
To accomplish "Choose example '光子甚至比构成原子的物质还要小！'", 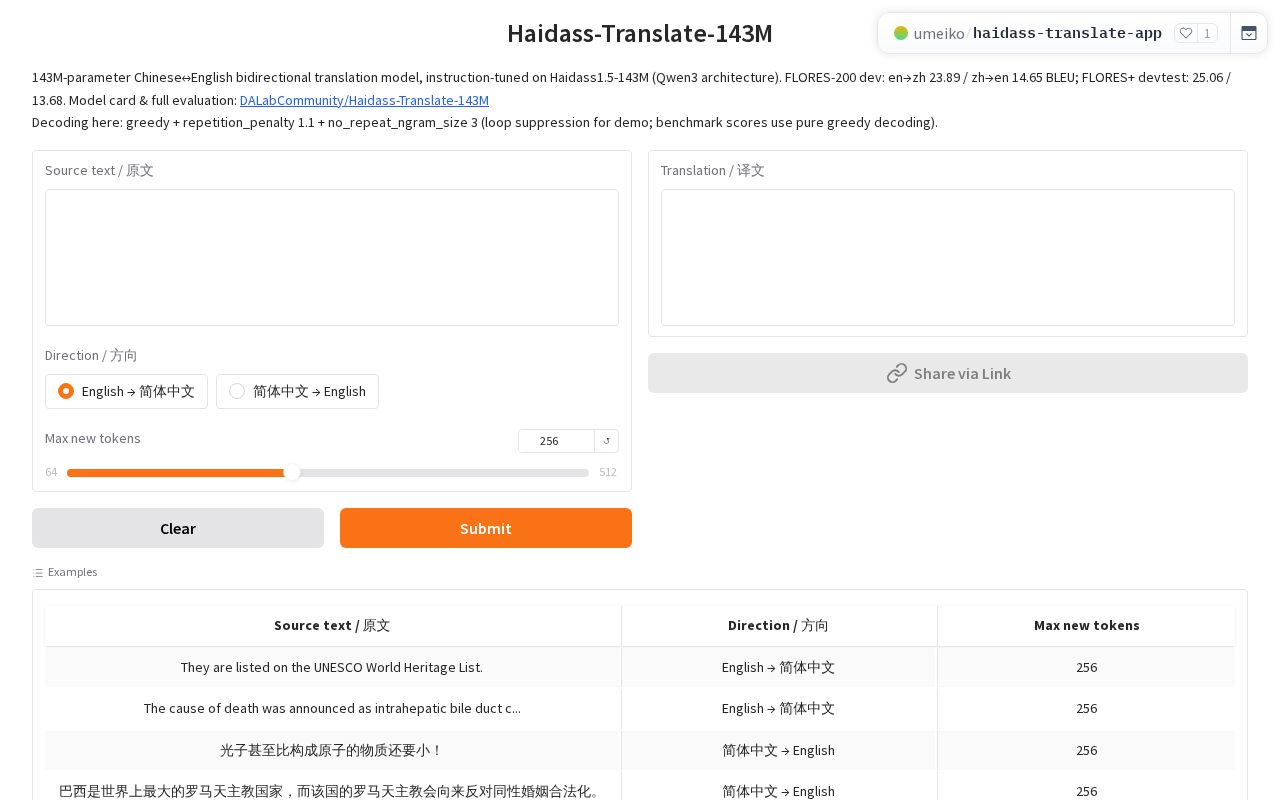I will [332, 750].
